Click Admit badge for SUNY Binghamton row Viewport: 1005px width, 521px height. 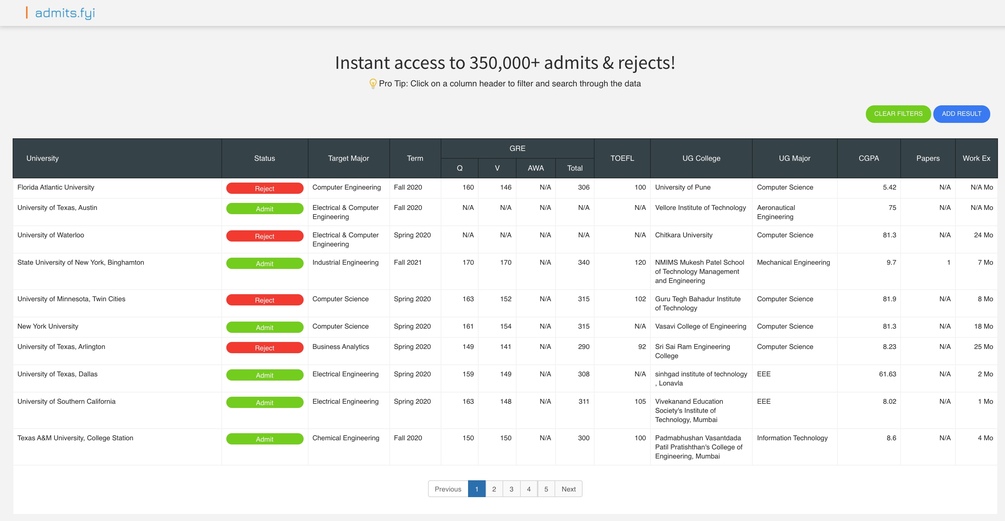click(265, 263)
